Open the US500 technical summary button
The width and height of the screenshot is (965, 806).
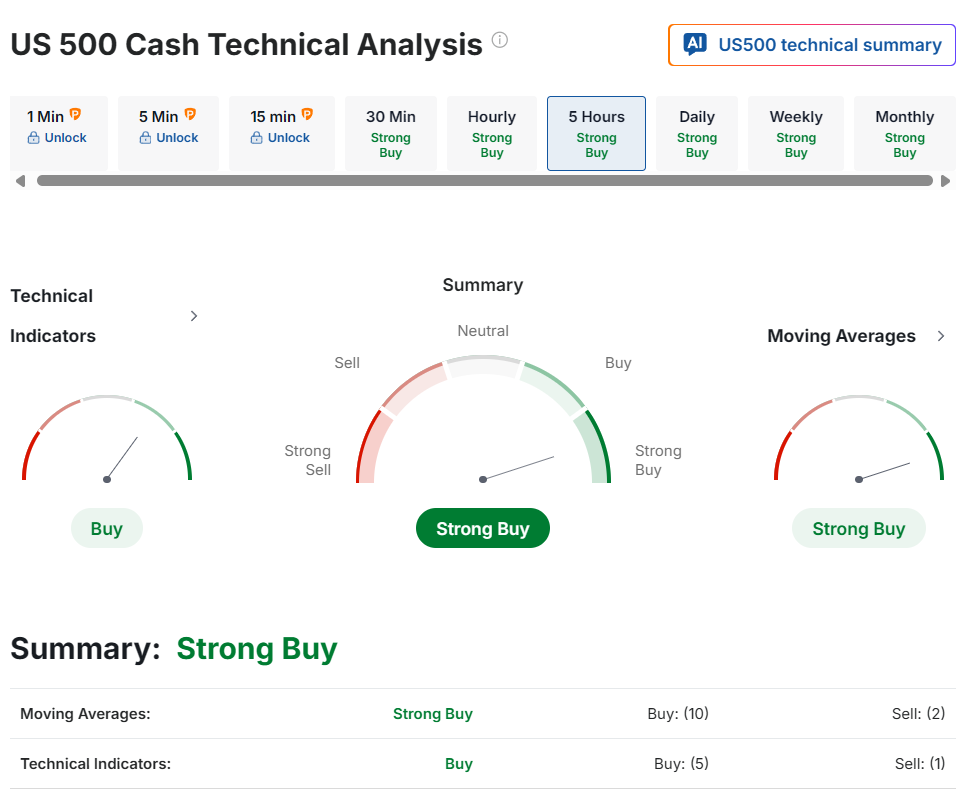pos(811,45)
